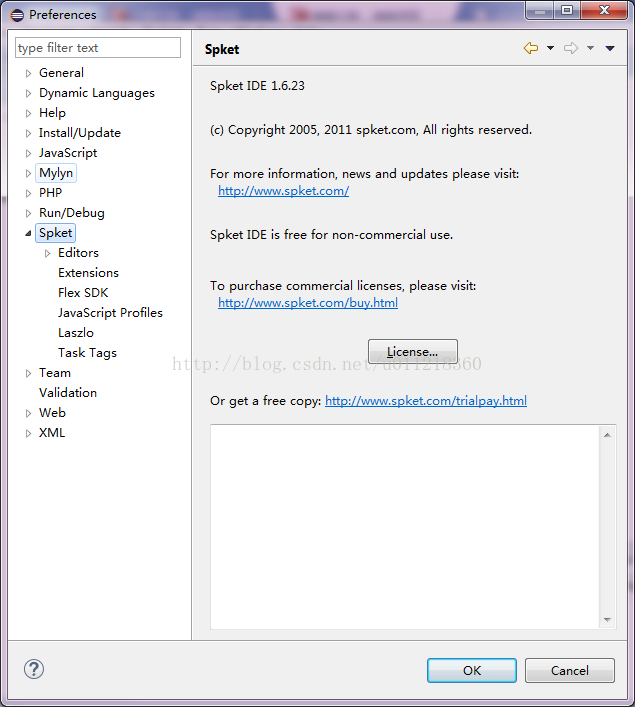Expand the Mylyn node
635x707 pixels.
28,173
